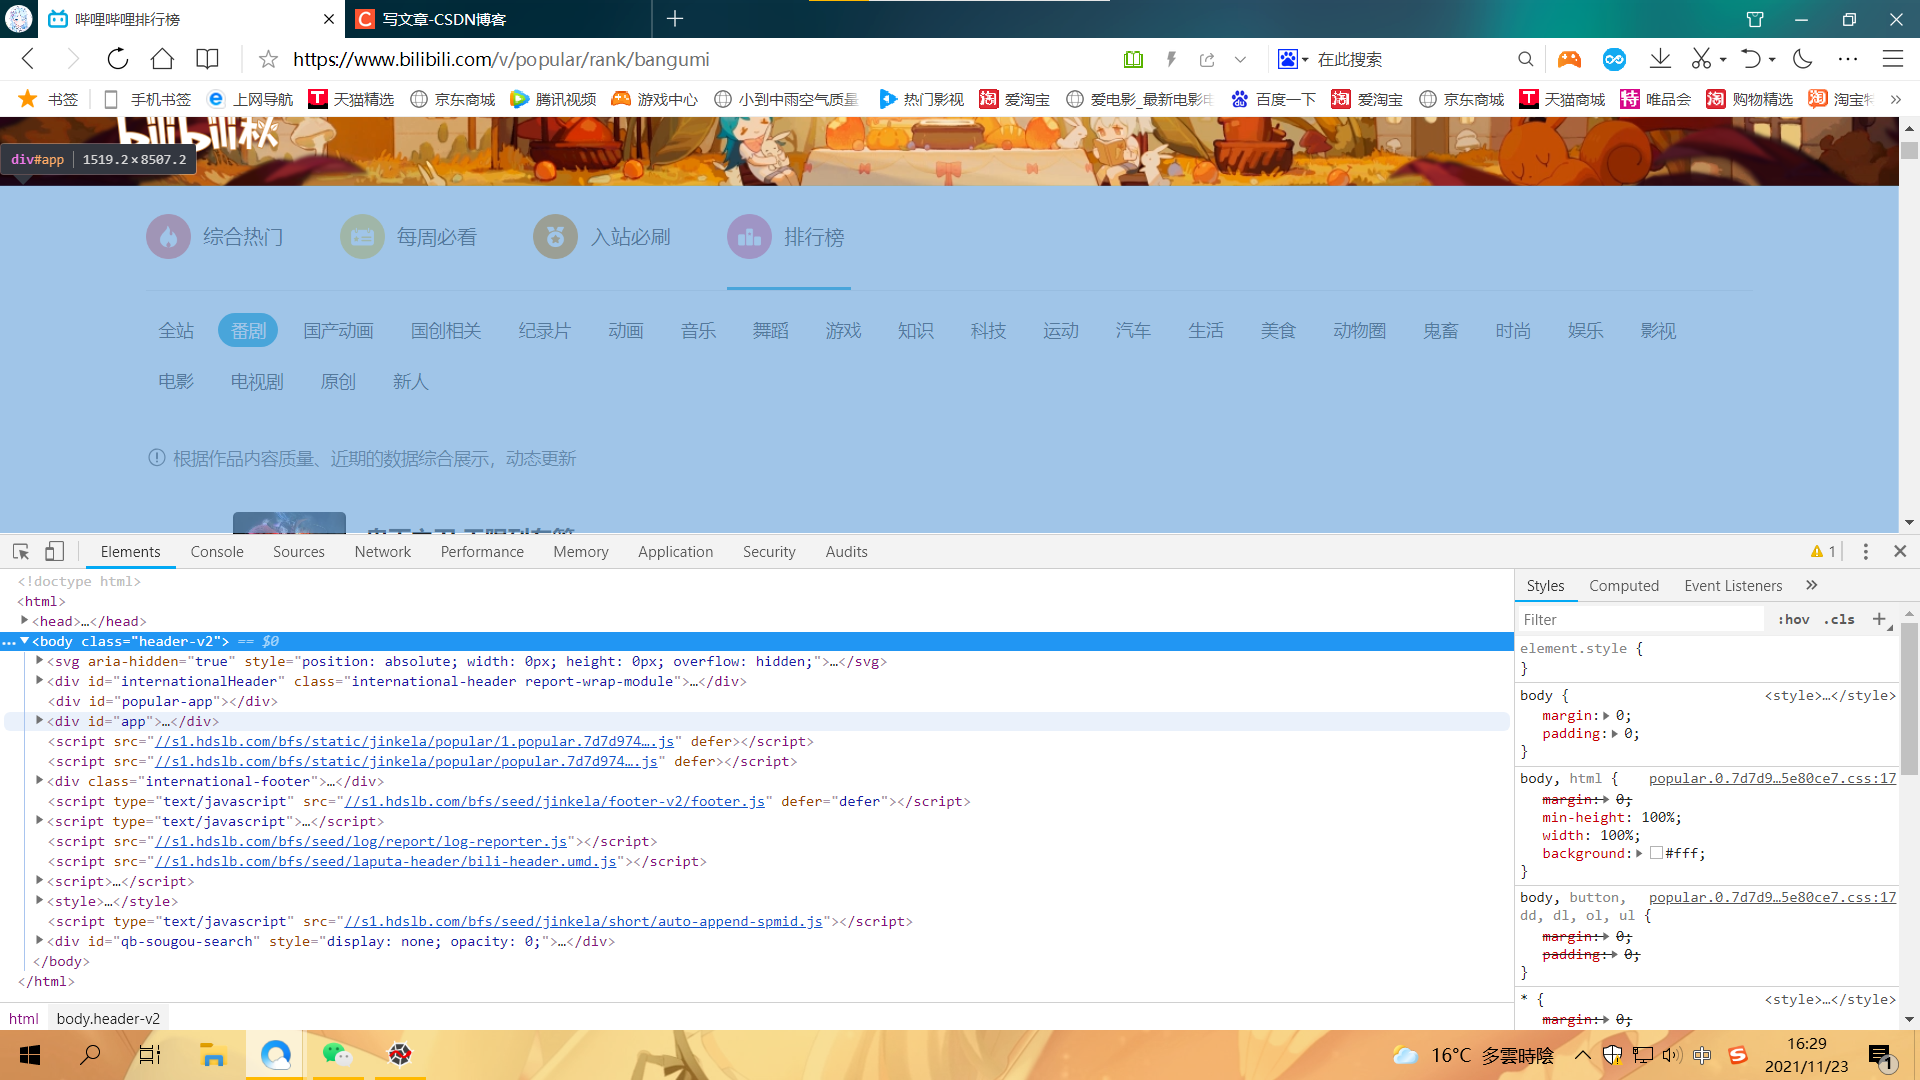Toggle the :hov element state panel
Screen dimensions: 1920x1080
click(x=1793, y=619)
